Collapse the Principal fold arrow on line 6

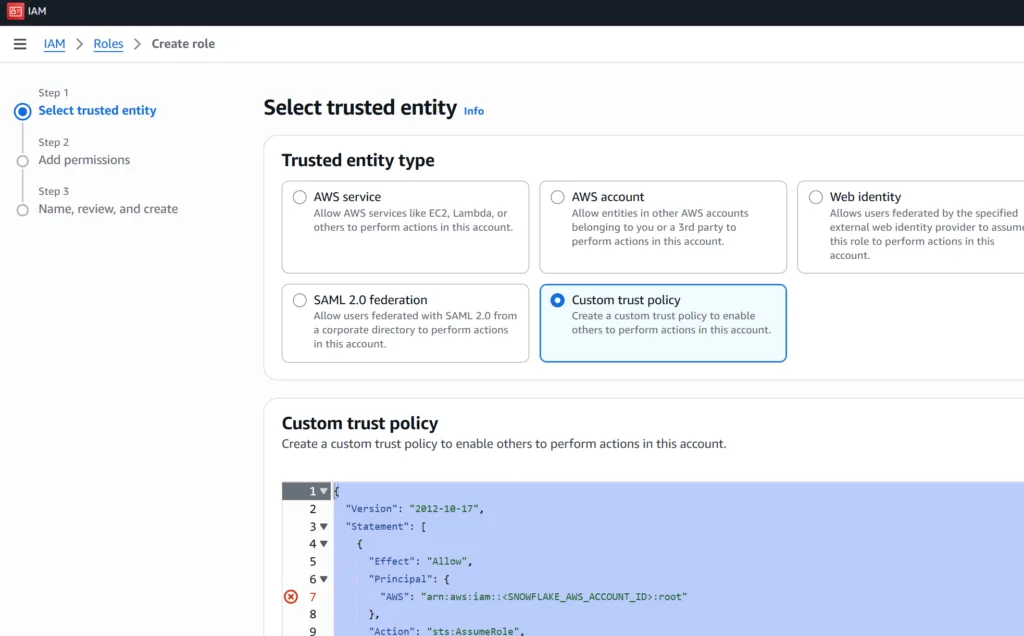323,579
